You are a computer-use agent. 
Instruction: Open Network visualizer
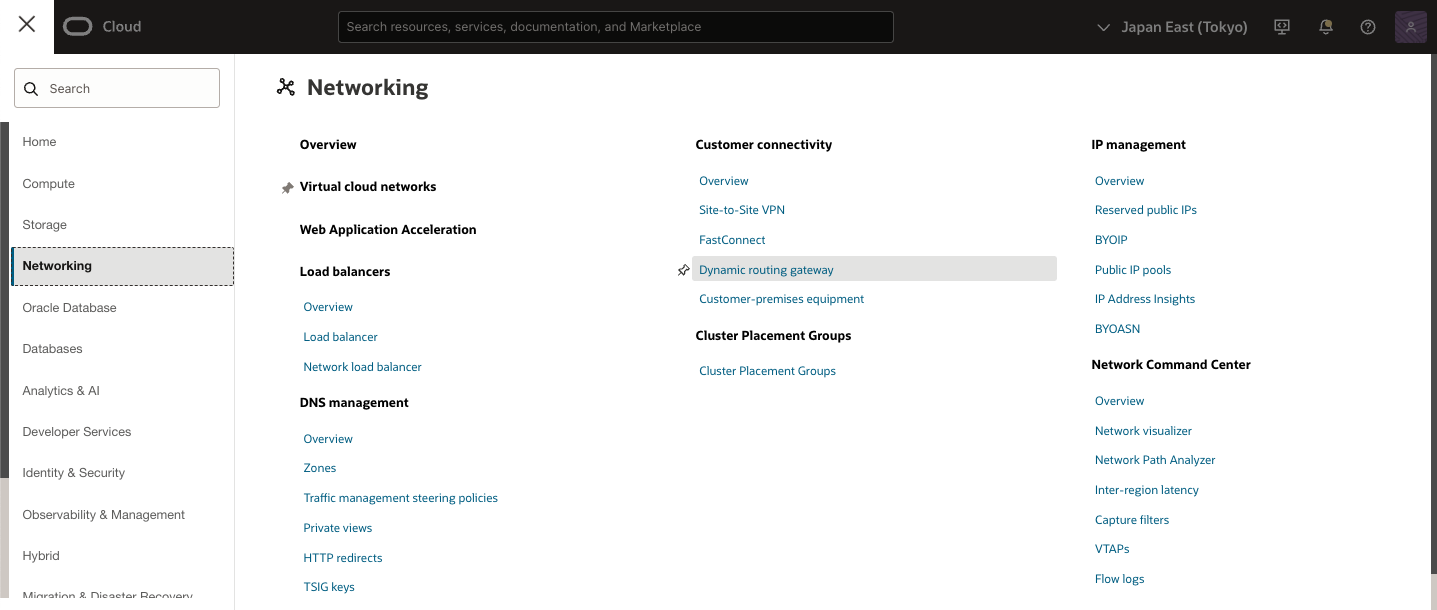click(x=1143, y=431)
